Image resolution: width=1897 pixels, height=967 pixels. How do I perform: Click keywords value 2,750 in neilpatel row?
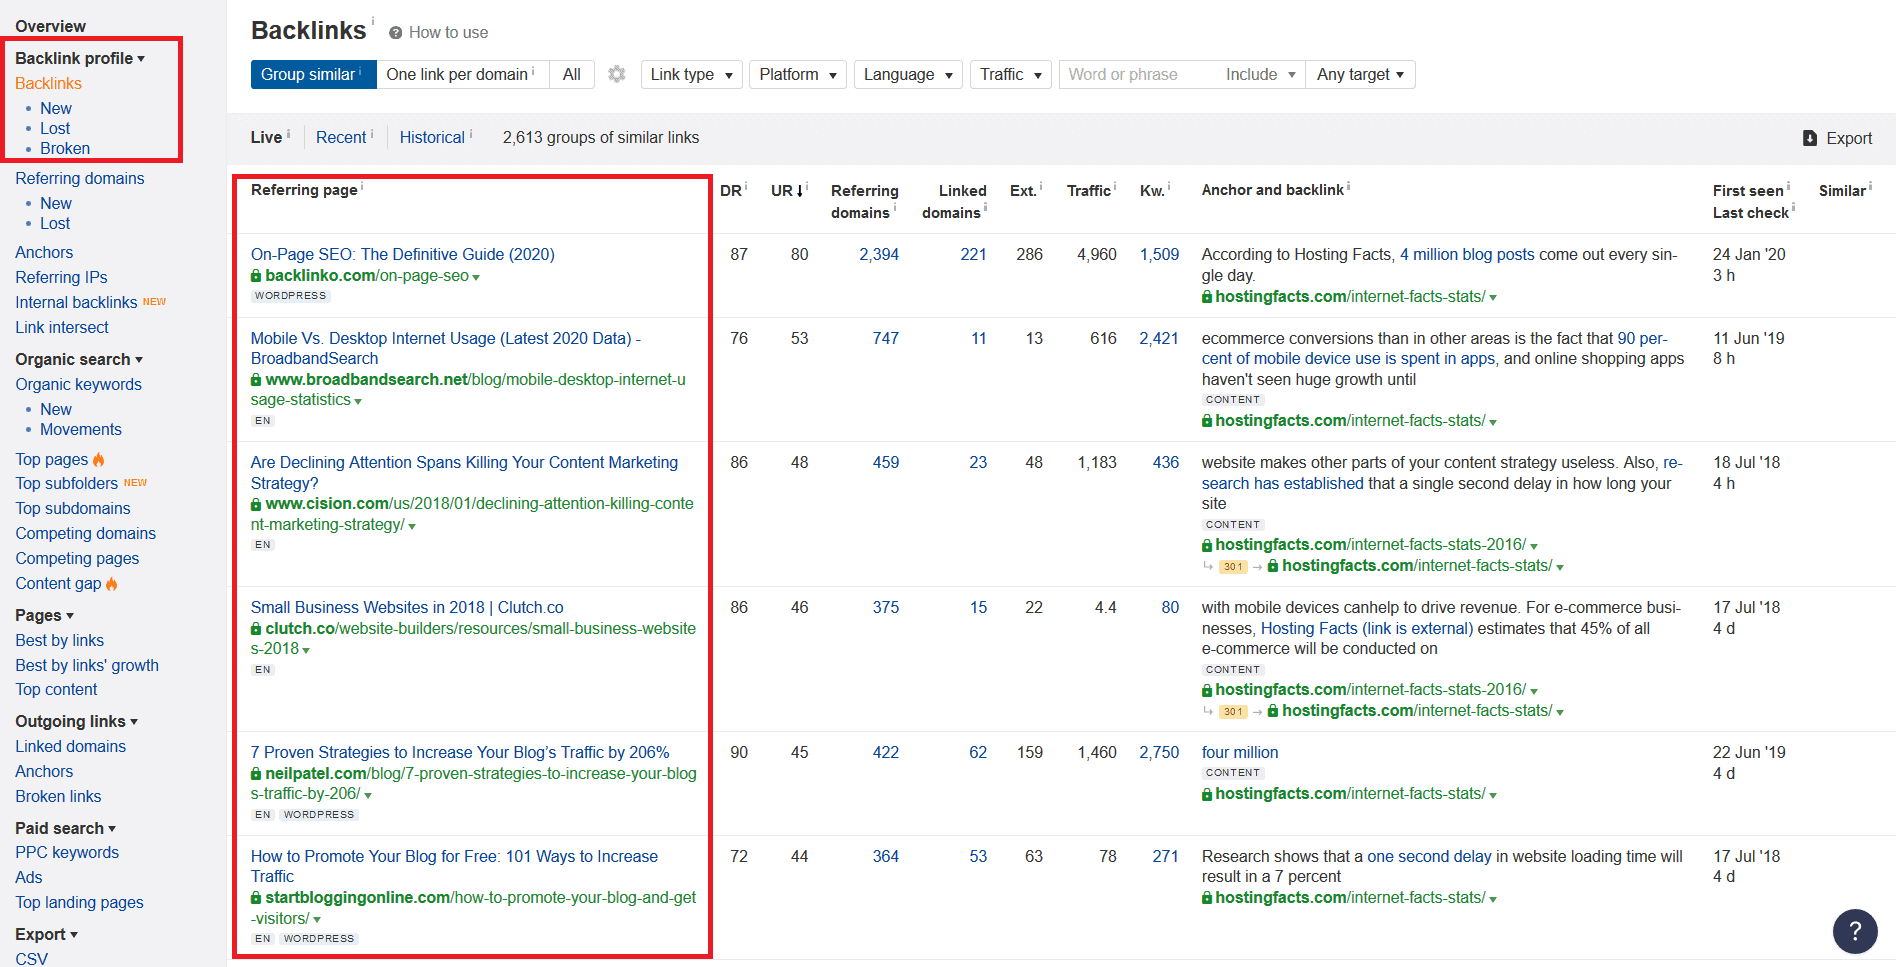[1159, 752]
